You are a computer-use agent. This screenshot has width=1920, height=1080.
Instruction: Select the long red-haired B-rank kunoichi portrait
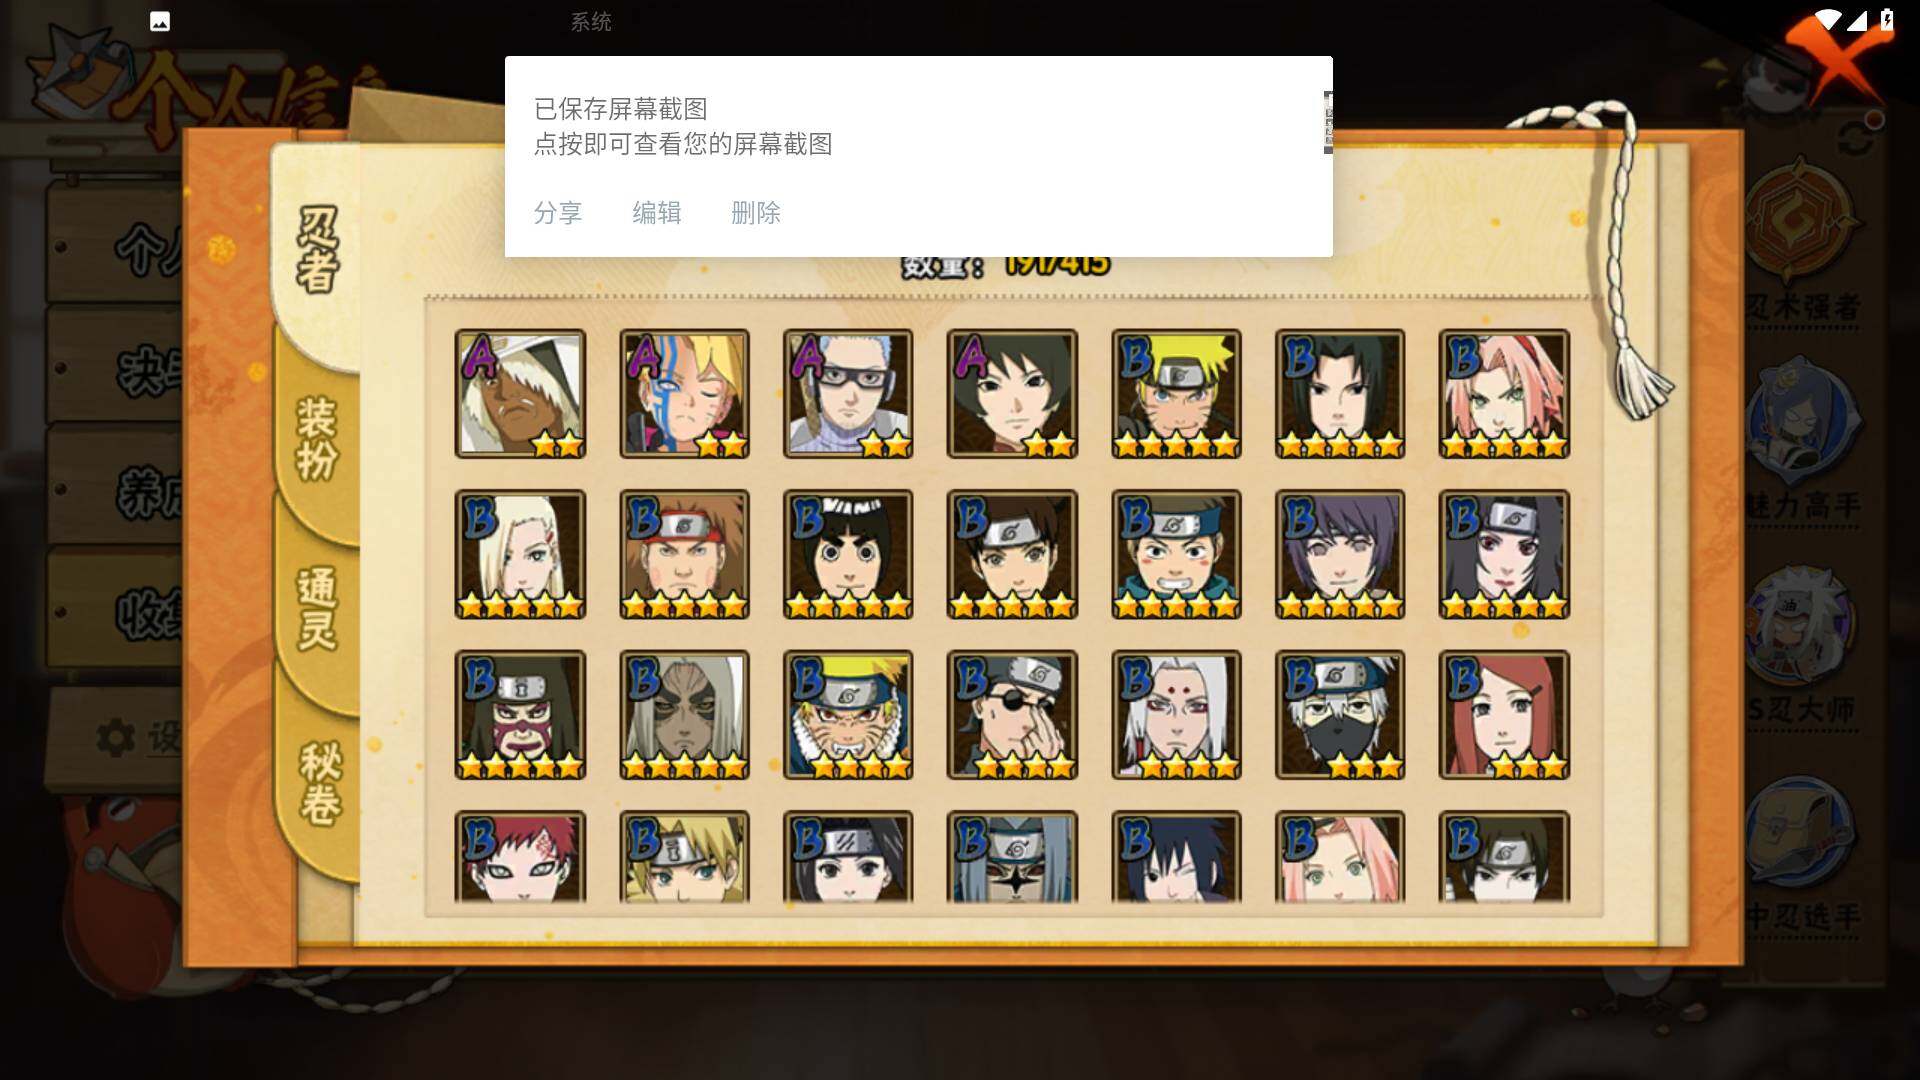pyautogui.click(x=1504, y=715)
